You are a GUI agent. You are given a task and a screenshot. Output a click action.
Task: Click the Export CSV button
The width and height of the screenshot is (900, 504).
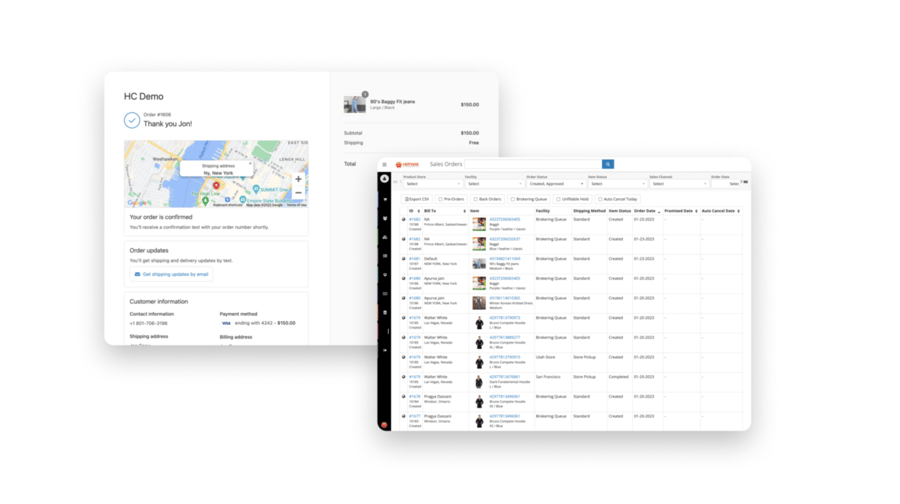(x=419, y=199)
